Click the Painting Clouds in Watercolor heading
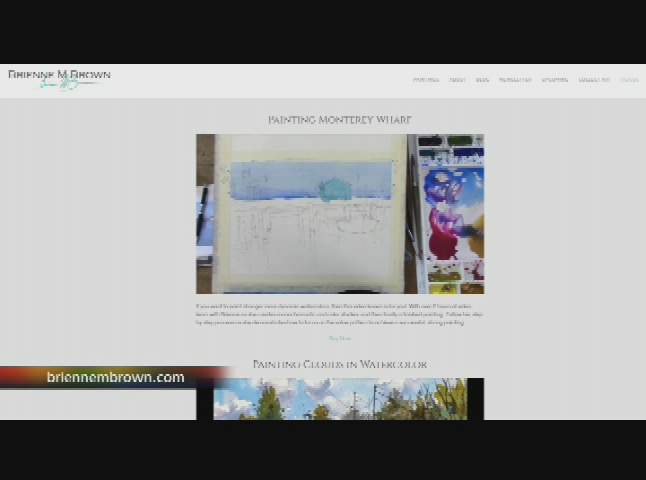This screenshot has width=646, height=480. pyautogui.click(x=339, y=365)
